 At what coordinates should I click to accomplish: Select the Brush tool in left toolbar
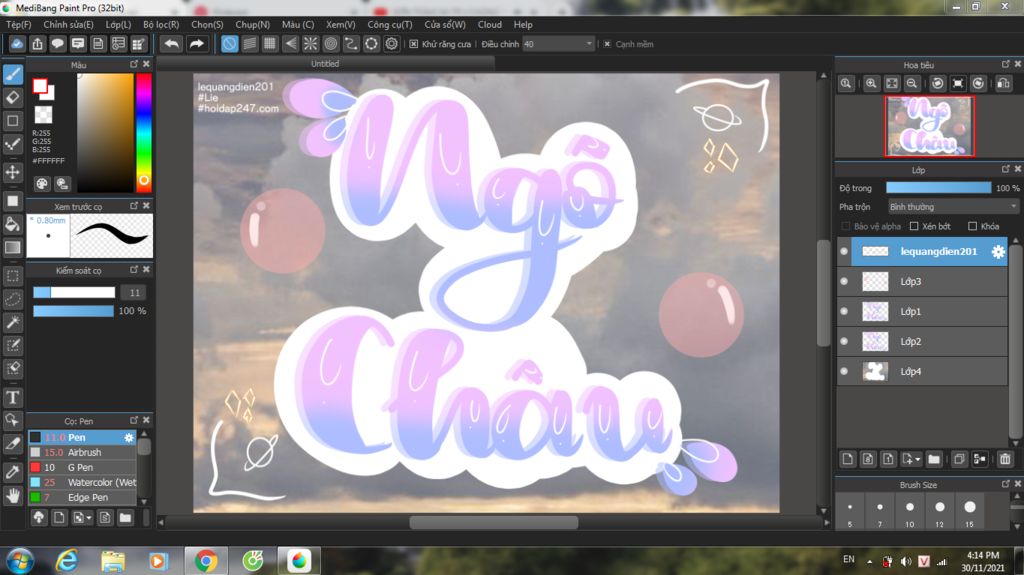click(x=12, y=74)
